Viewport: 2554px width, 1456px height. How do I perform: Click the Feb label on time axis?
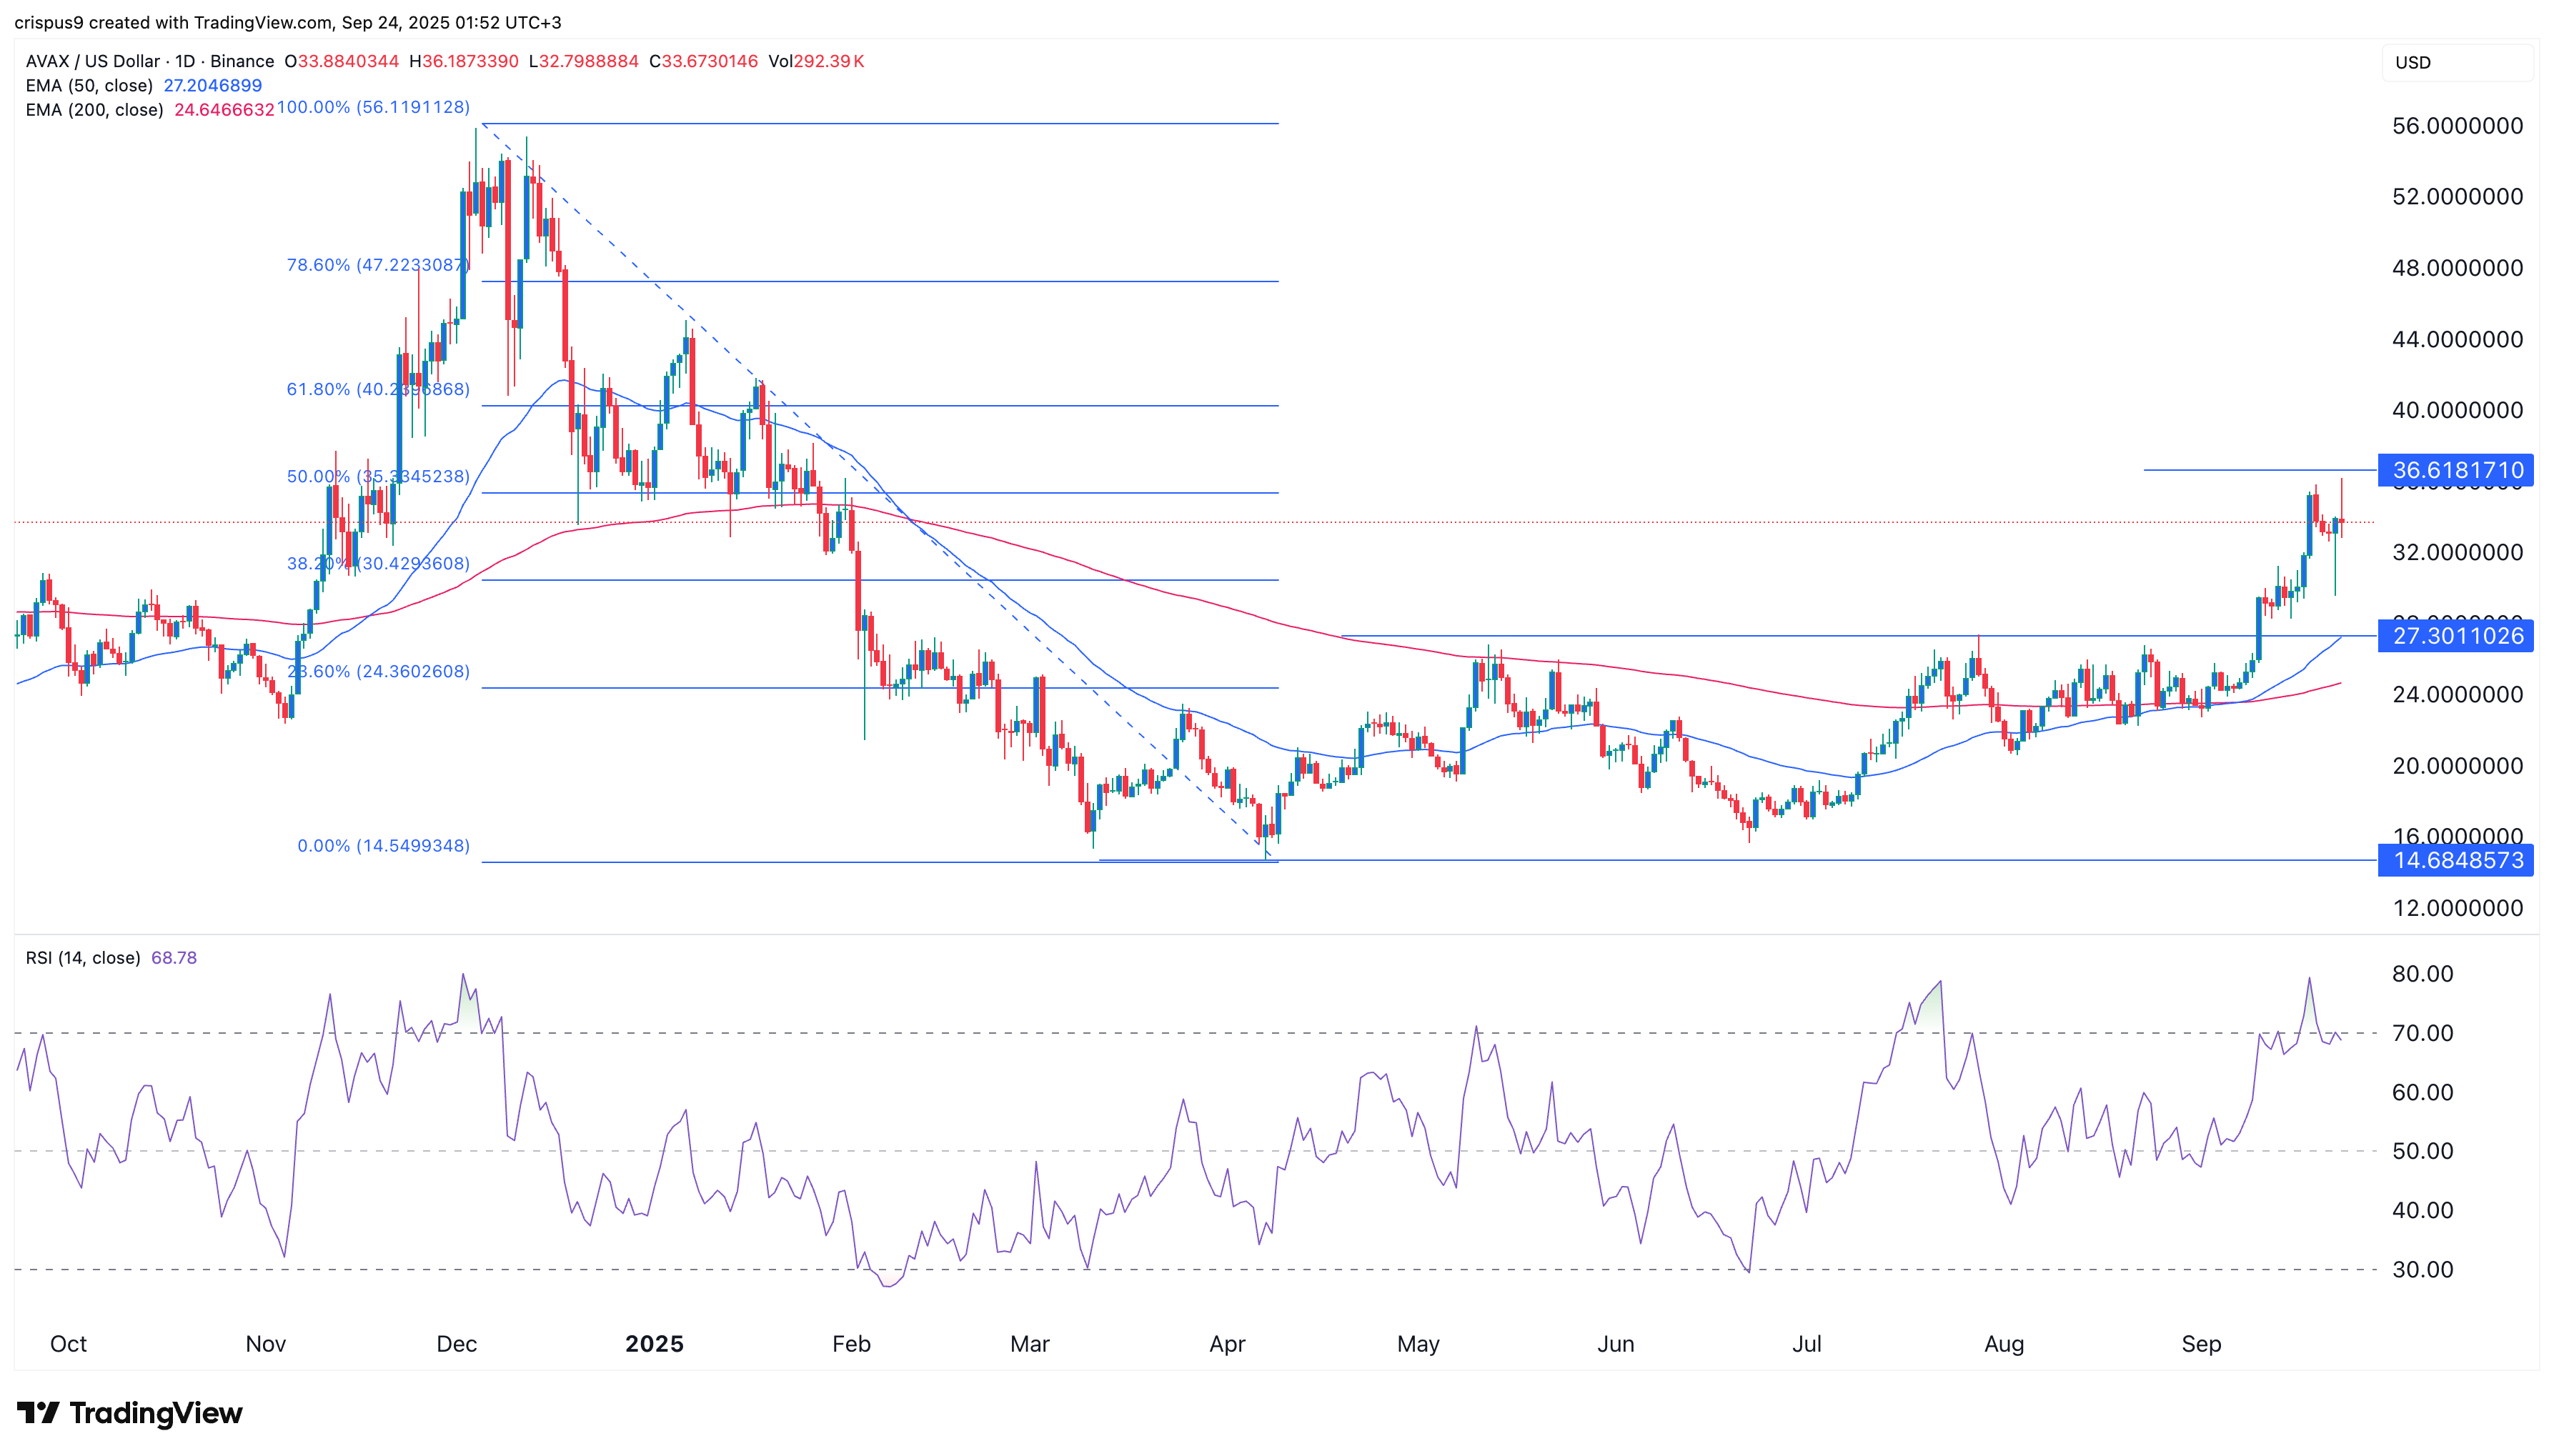point(851,1343)
